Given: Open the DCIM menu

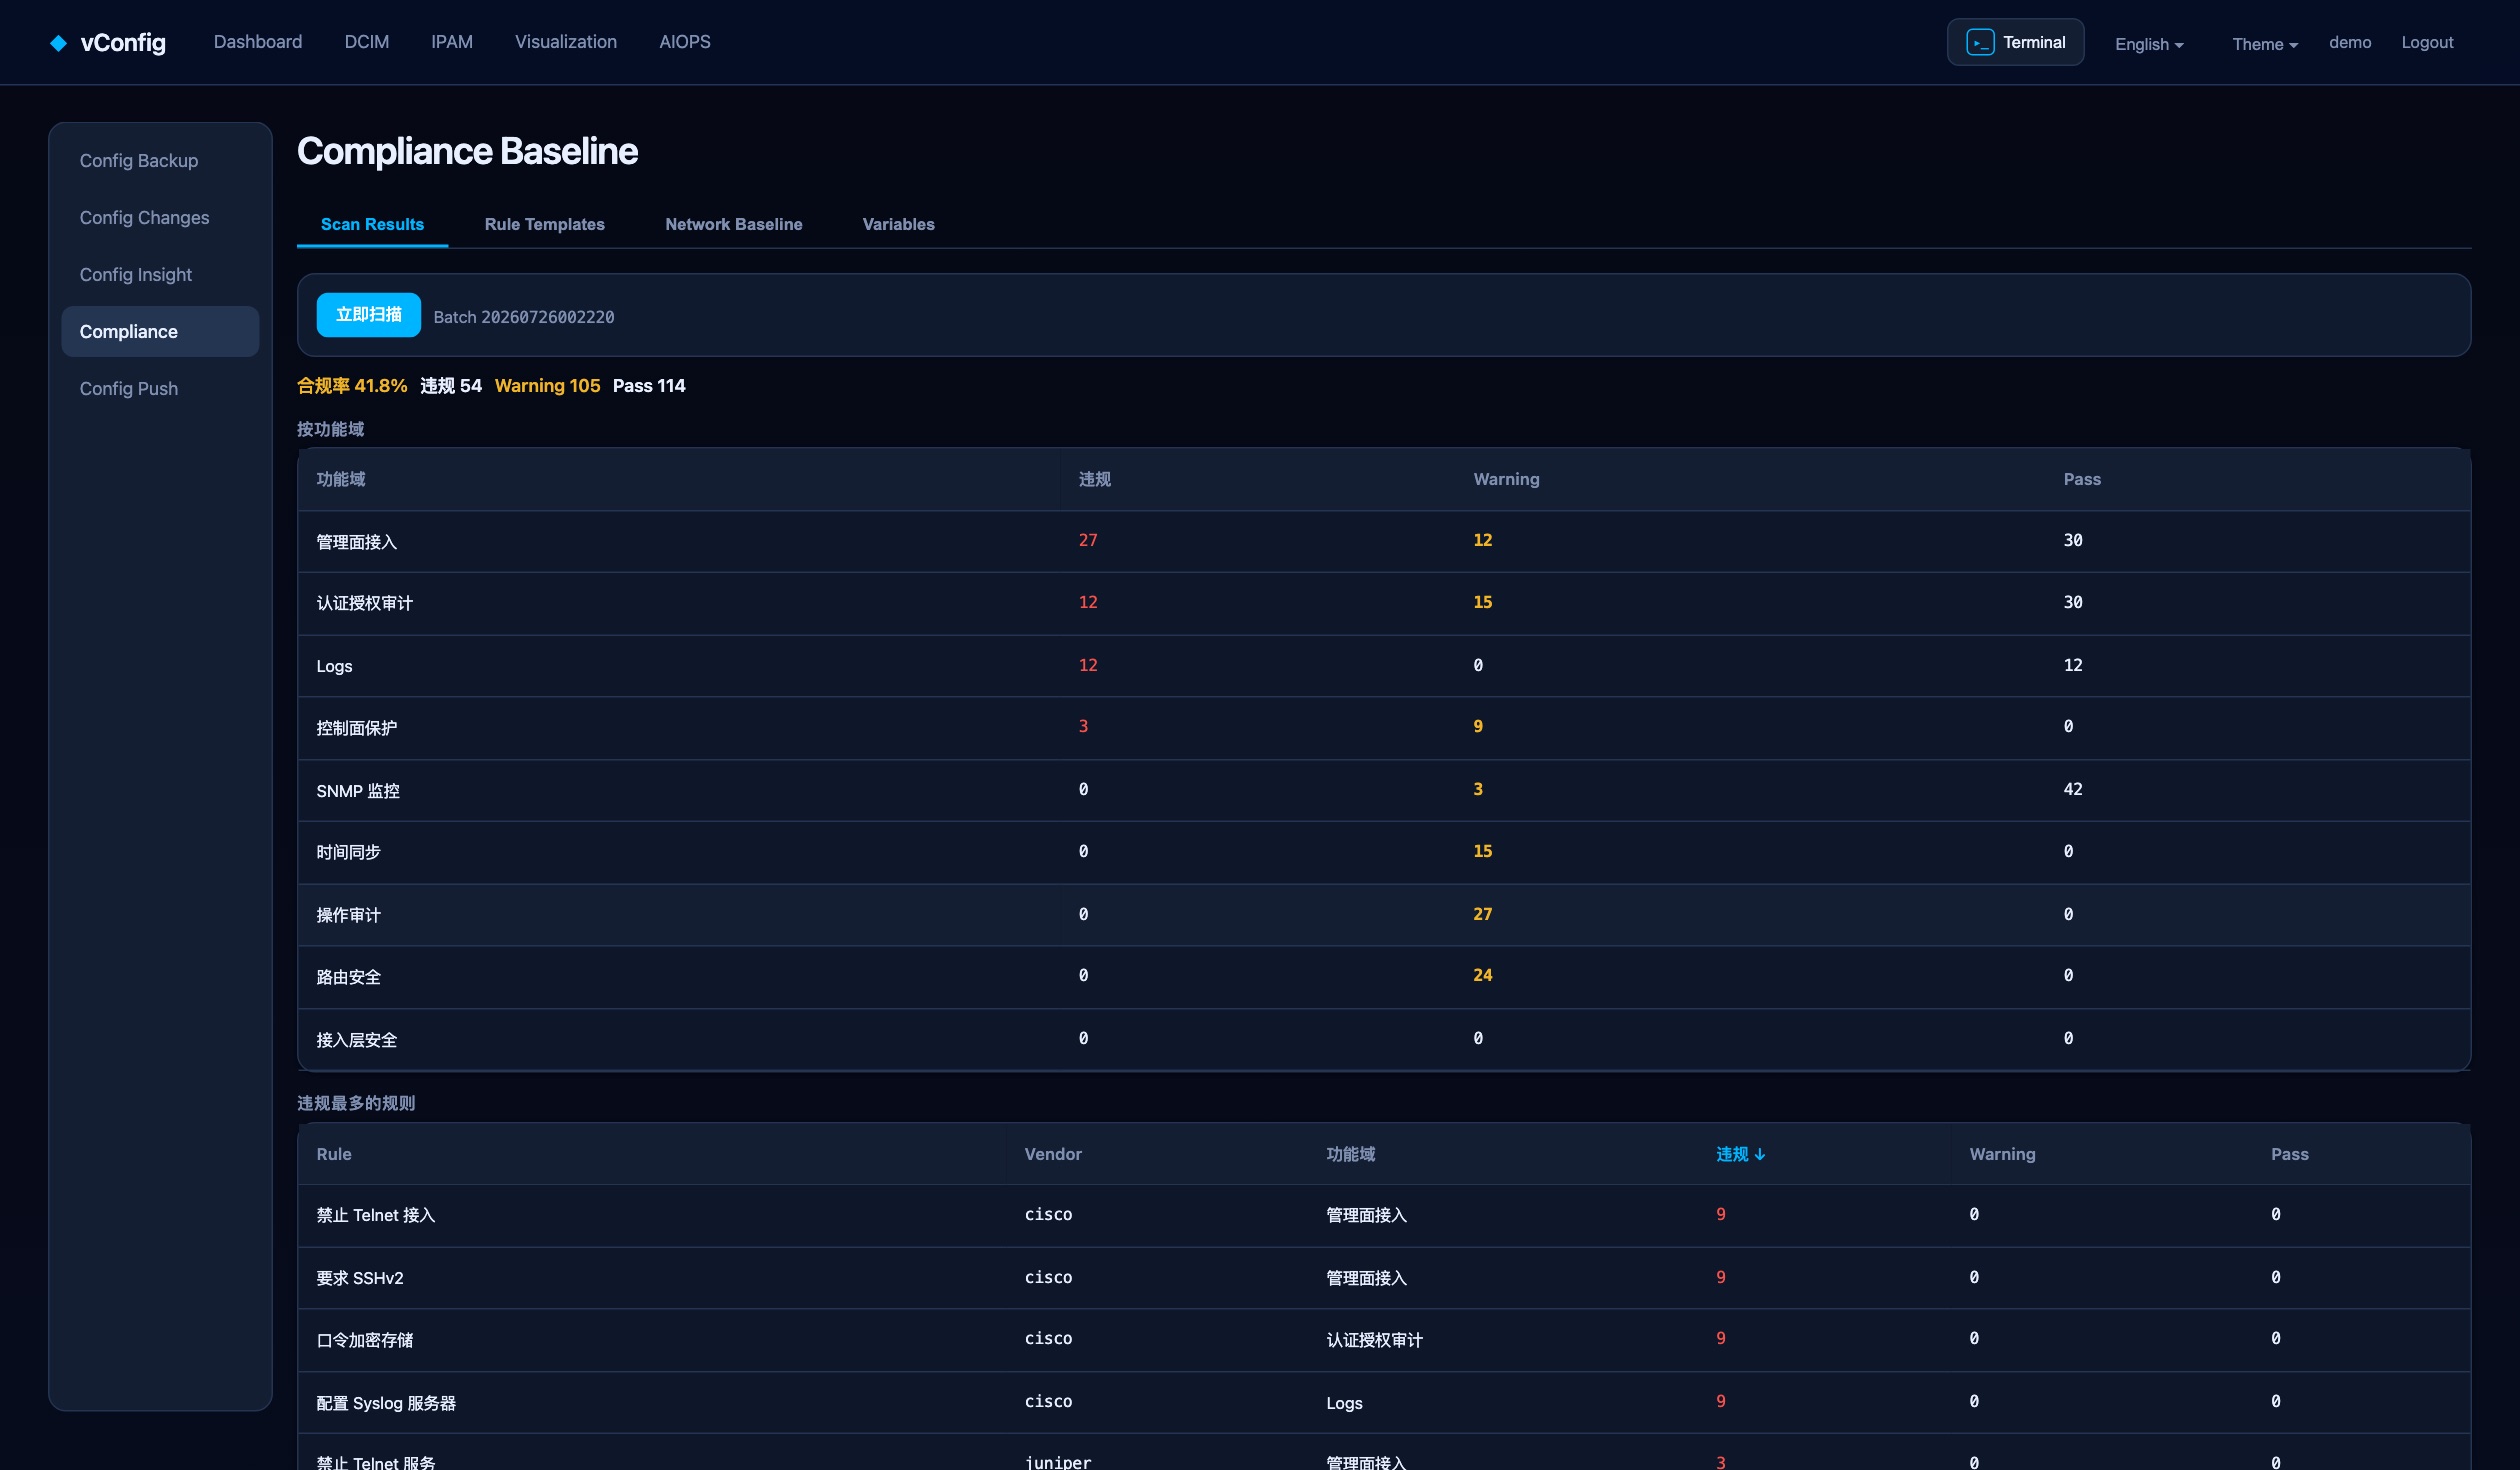Looking at the screenshot, I should click(366, 42).
